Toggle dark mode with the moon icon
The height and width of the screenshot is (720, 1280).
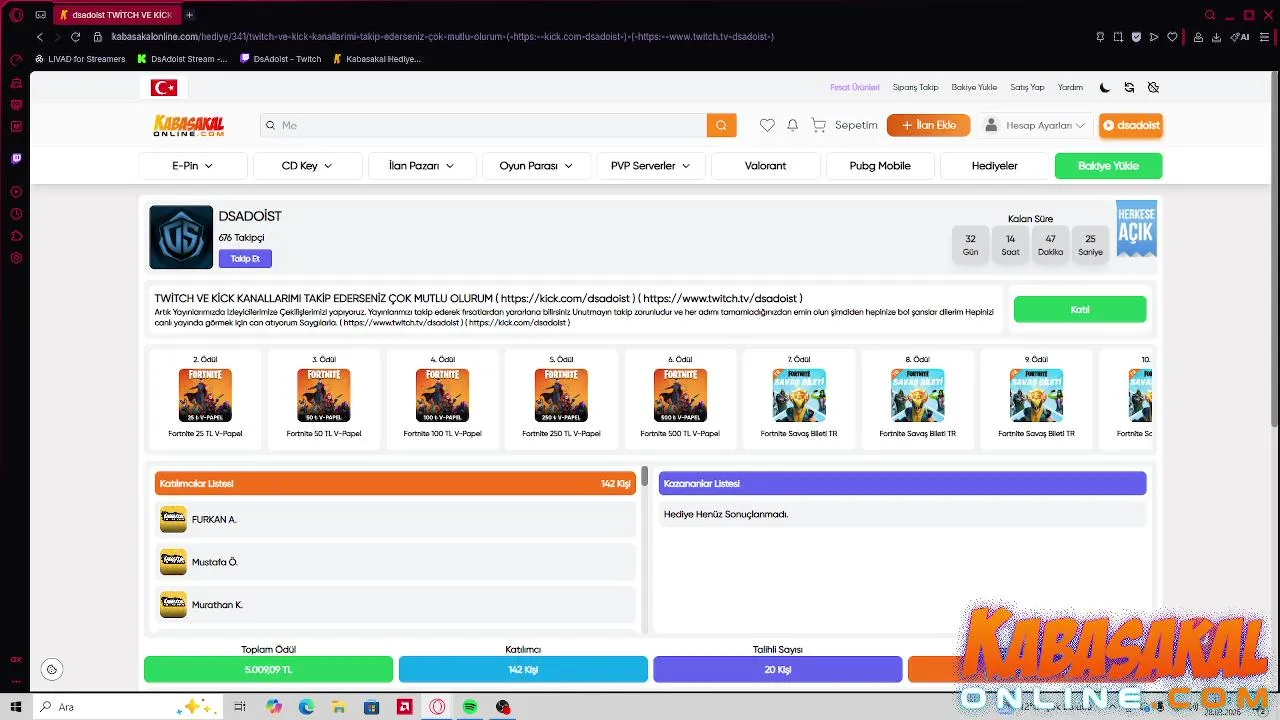pos(1105,87)
